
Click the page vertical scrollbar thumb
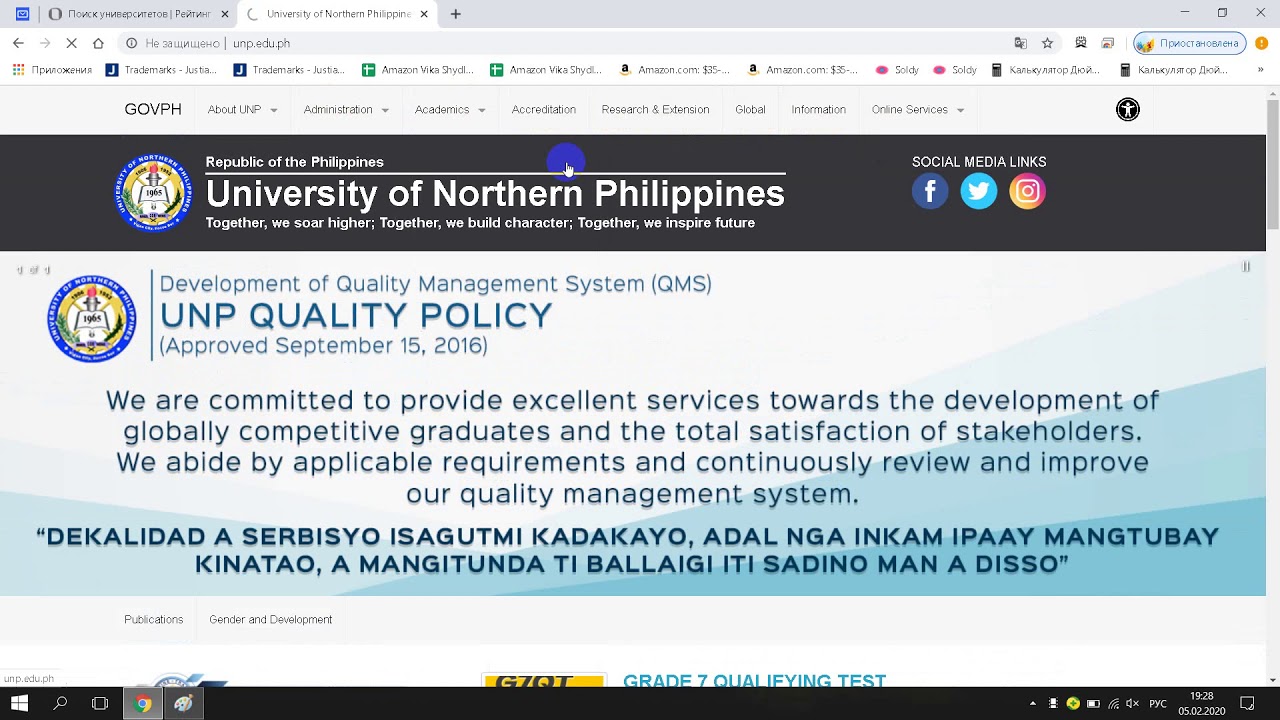(1273, 165)
